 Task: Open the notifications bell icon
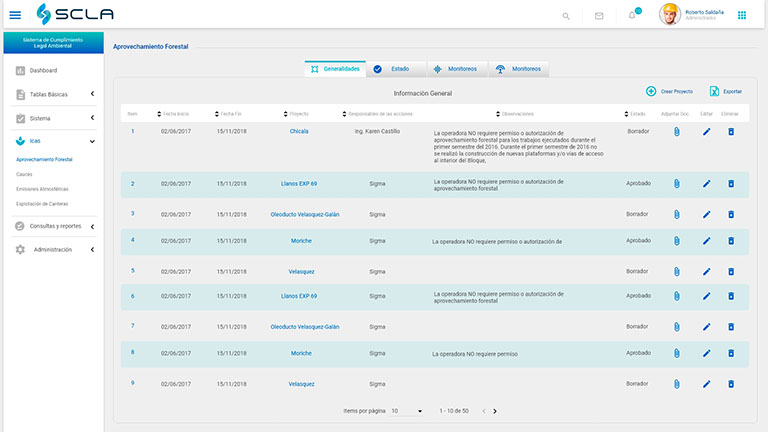coord(632,16)
